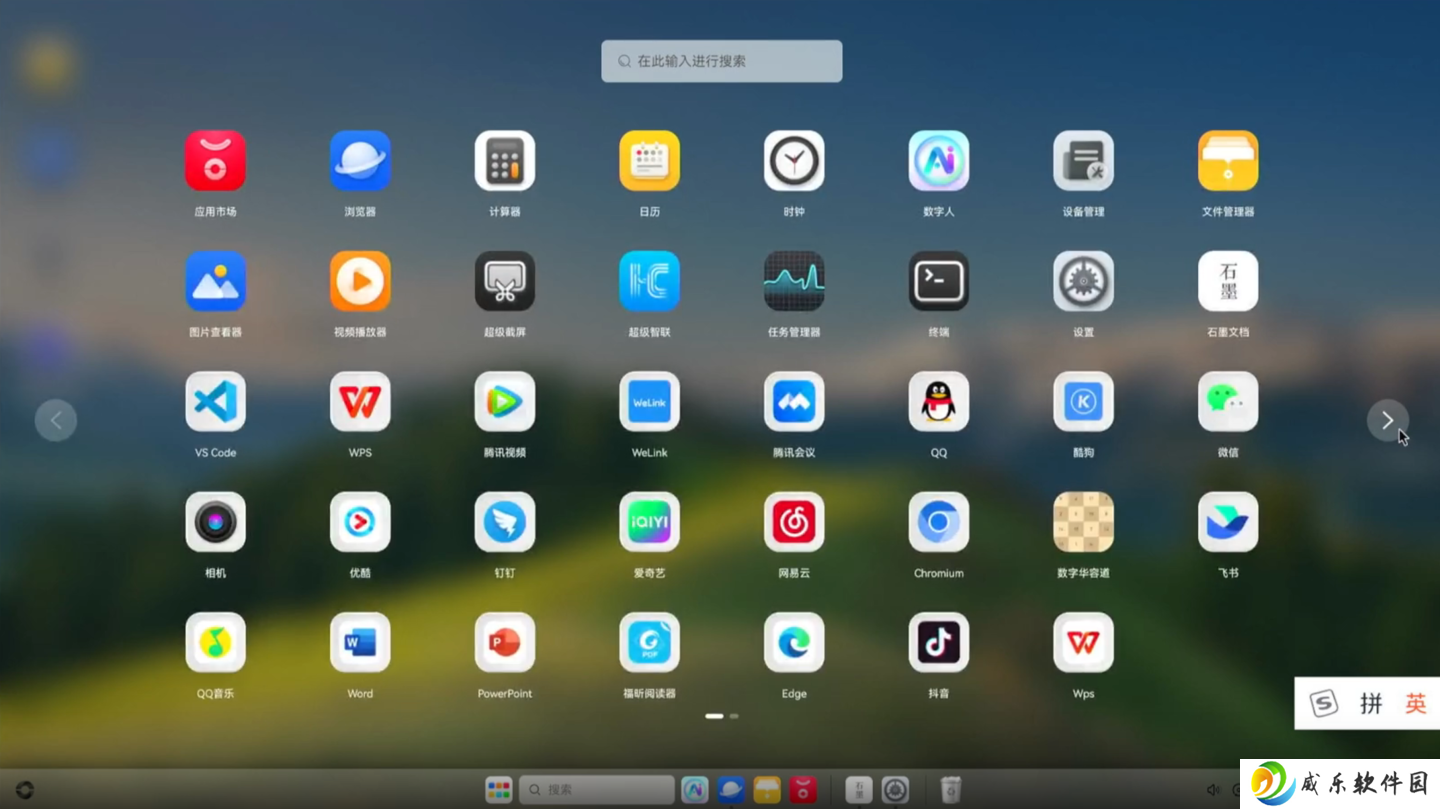Open the 日历 calendar app
Image resolution: width=1440 pixels, height=809 pixels.
tap(649, 161)
